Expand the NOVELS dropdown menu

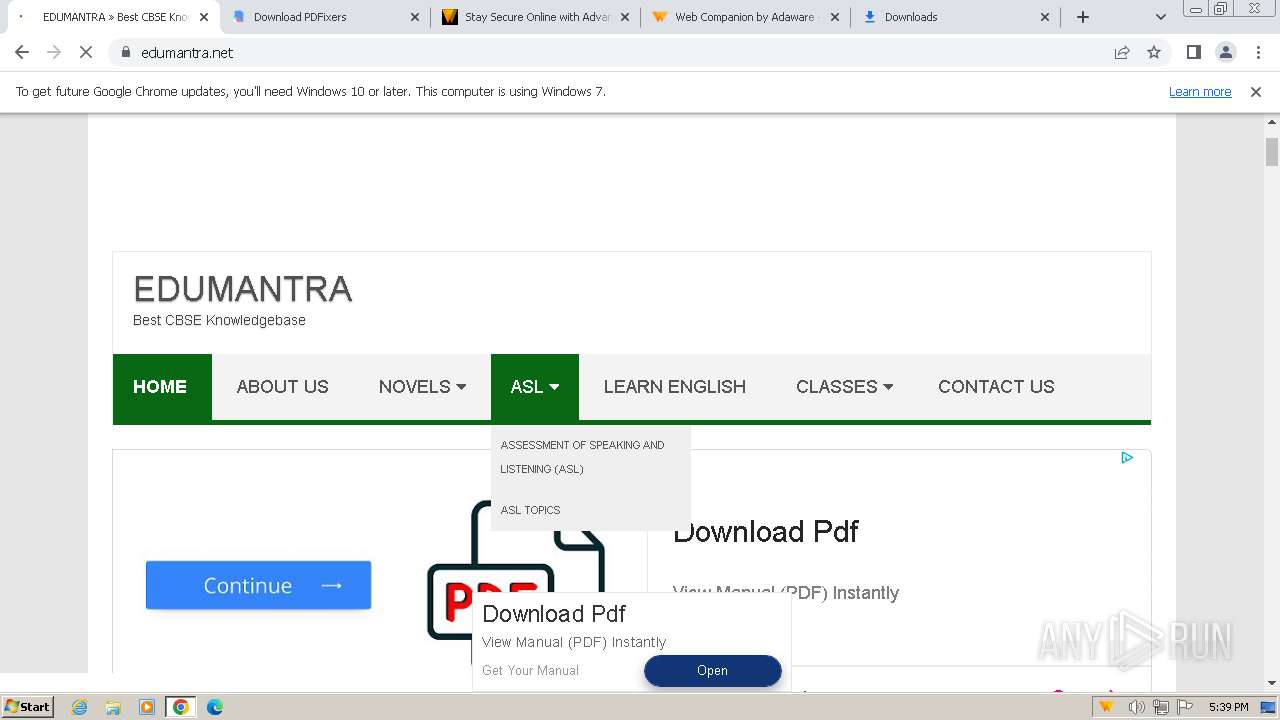[x=422, y=387]
